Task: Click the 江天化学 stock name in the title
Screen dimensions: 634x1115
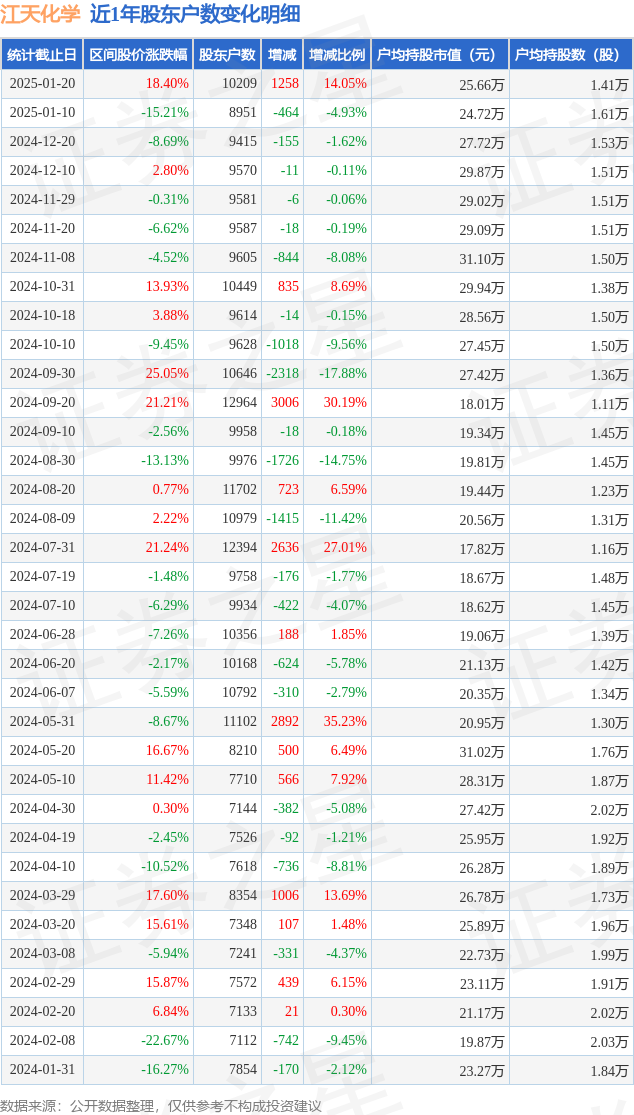Action: 40,14
